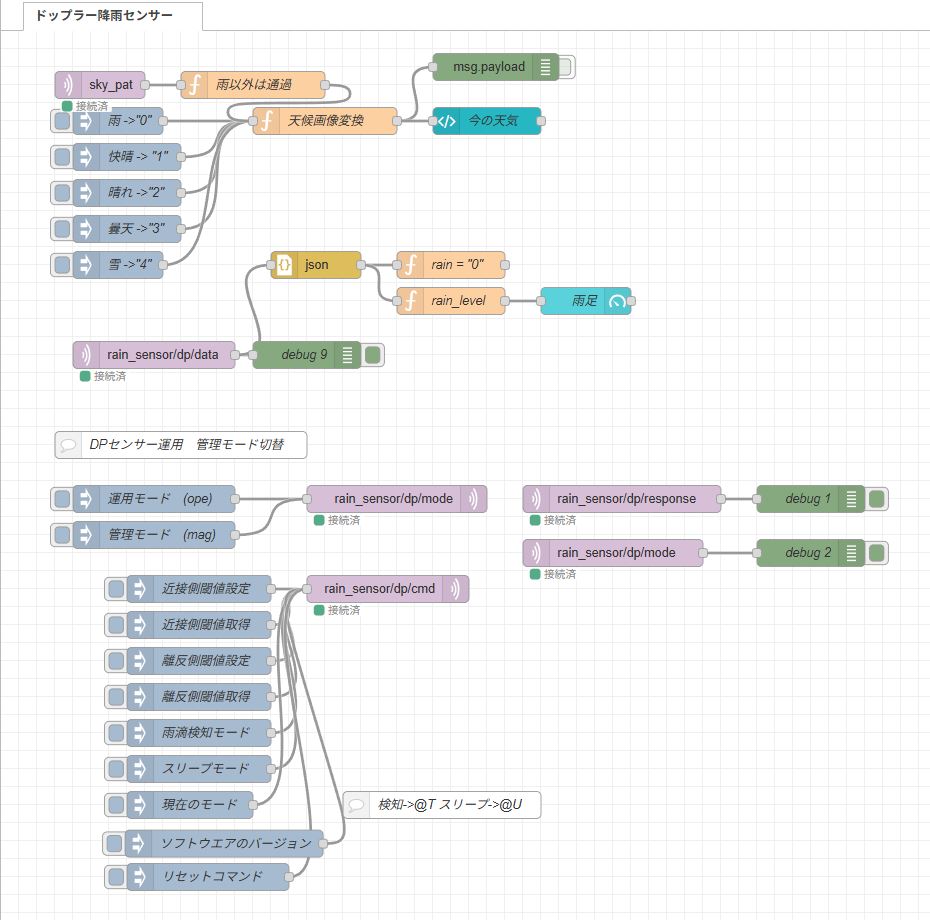The image size is (930, 920).
Task: Fire the リセットコマンド inject button
Action: tap(116, 877)
